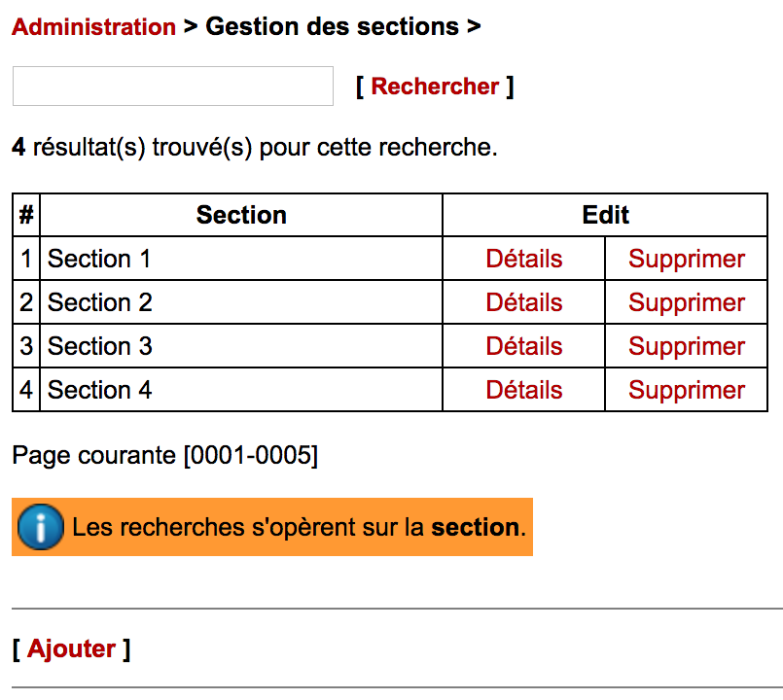Image resolution: width=783 pixels, height=700 pixels.
Task: Click the Section 3 name cell
Action: 100,347
